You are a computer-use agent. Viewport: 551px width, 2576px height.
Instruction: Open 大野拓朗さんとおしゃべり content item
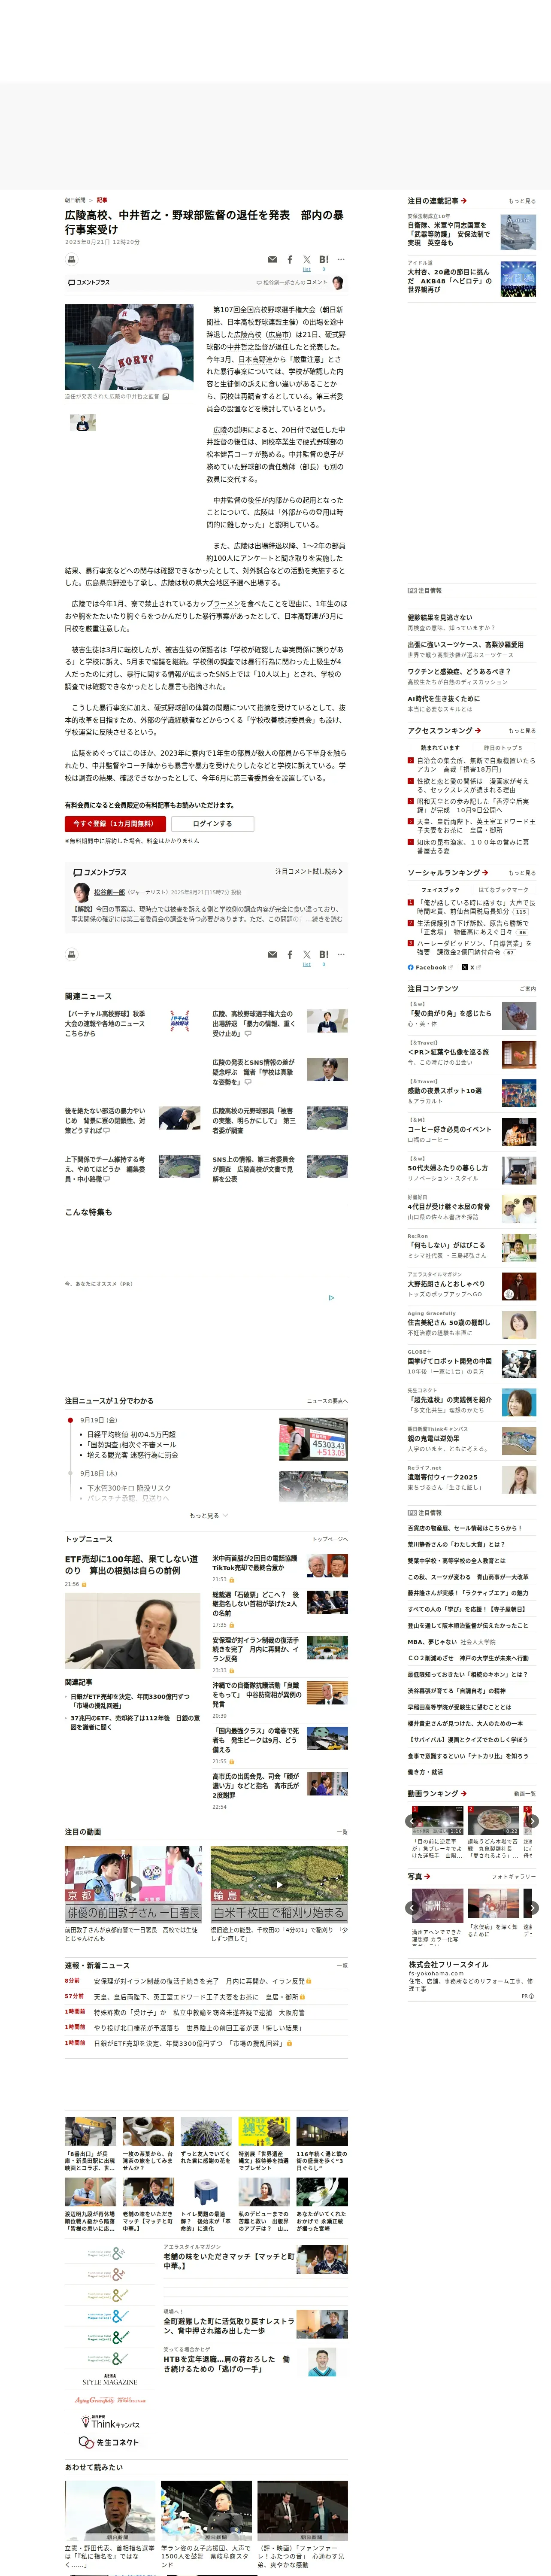[445, 1284]
